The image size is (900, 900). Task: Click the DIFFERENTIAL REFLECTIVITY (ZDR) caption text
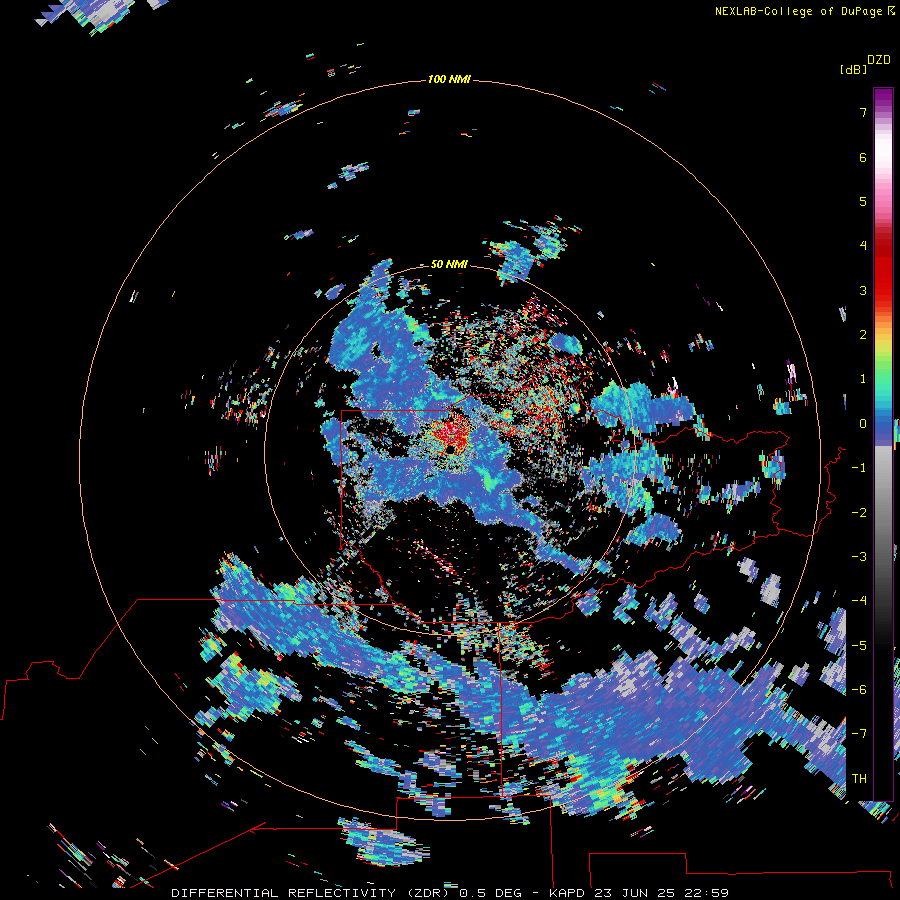312,893
